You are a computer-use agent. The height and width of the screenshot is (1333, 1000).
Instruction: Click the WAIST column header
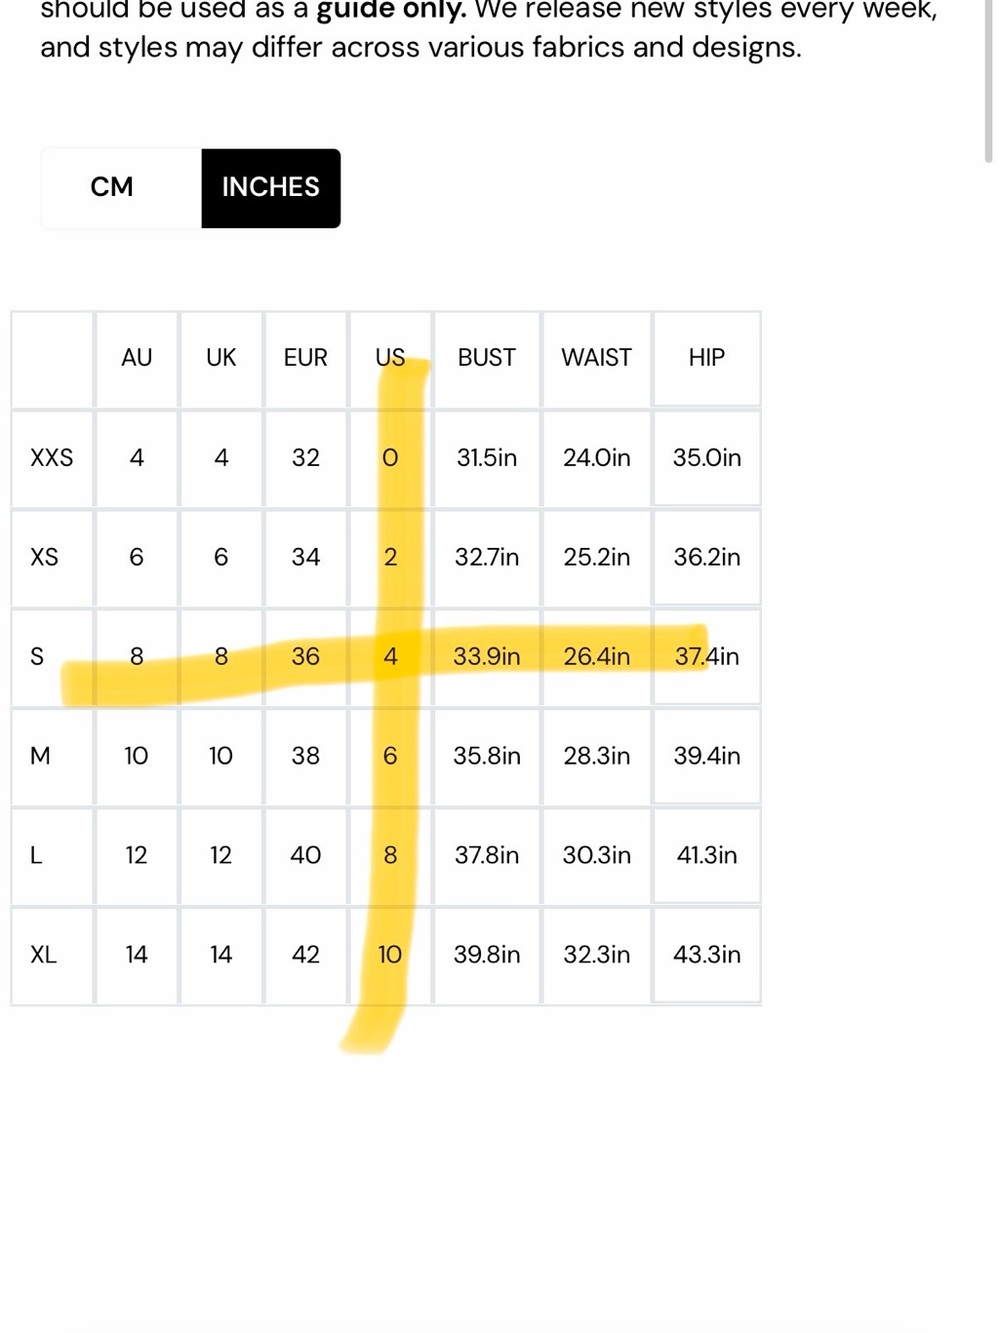pos(597,358)
